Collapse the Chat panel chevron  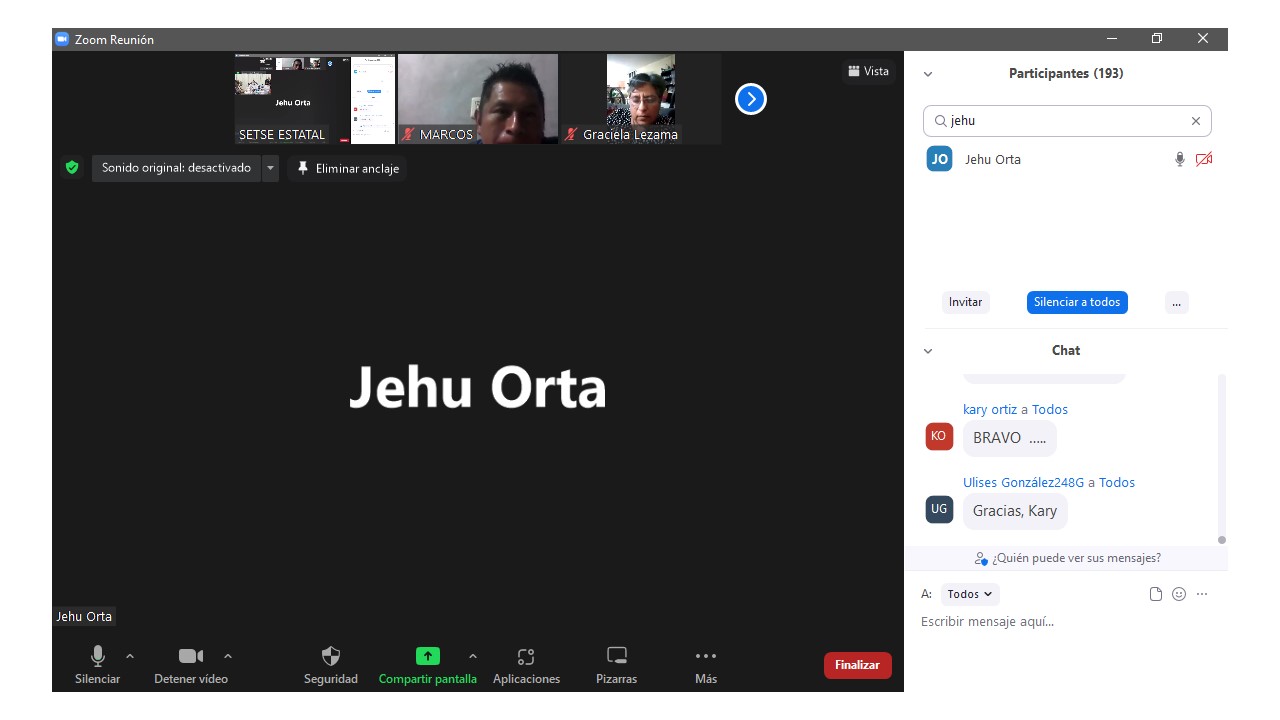click(x=928, y=351)
